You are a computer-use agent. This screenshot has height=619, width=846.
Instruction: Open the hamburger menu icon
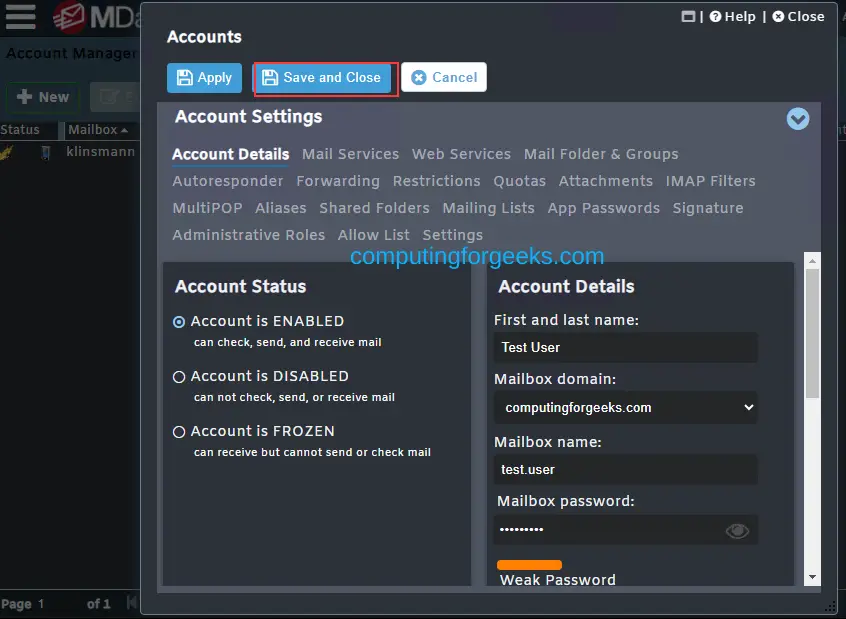(21, 17)
